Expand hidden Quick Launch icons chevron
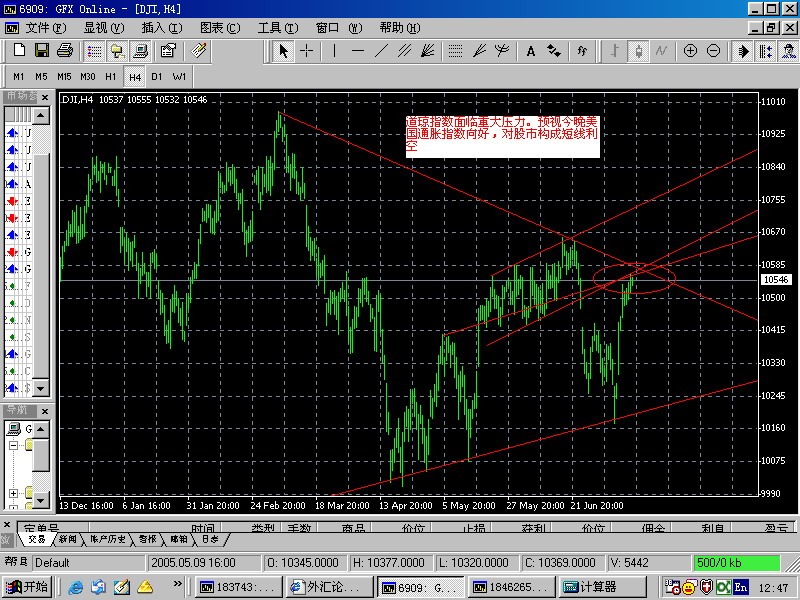Image resolution: width=800 pixels, height=600 pixels. (177, 583)
